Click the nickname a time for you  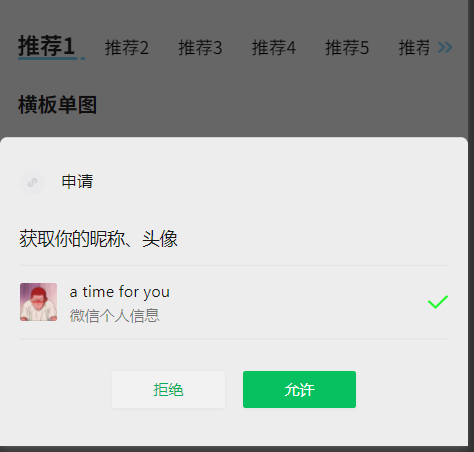tap(120, 292)
